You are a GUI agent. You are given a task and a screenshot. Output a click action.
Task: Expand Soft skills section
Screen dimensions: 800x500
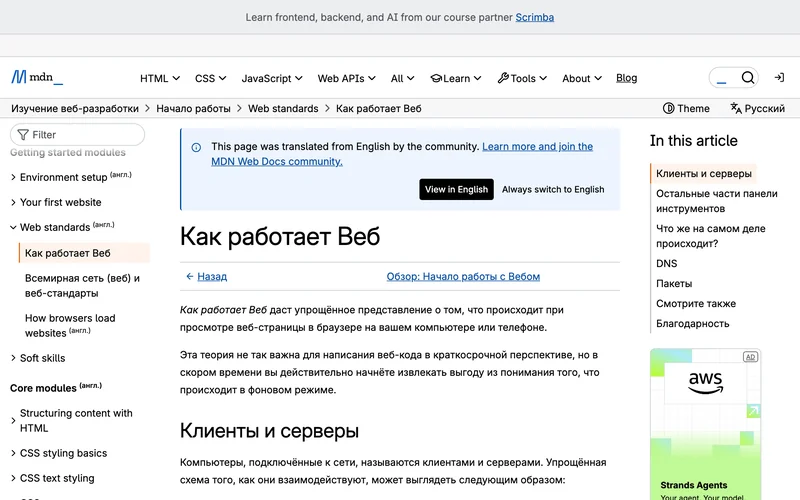point(38,358)
